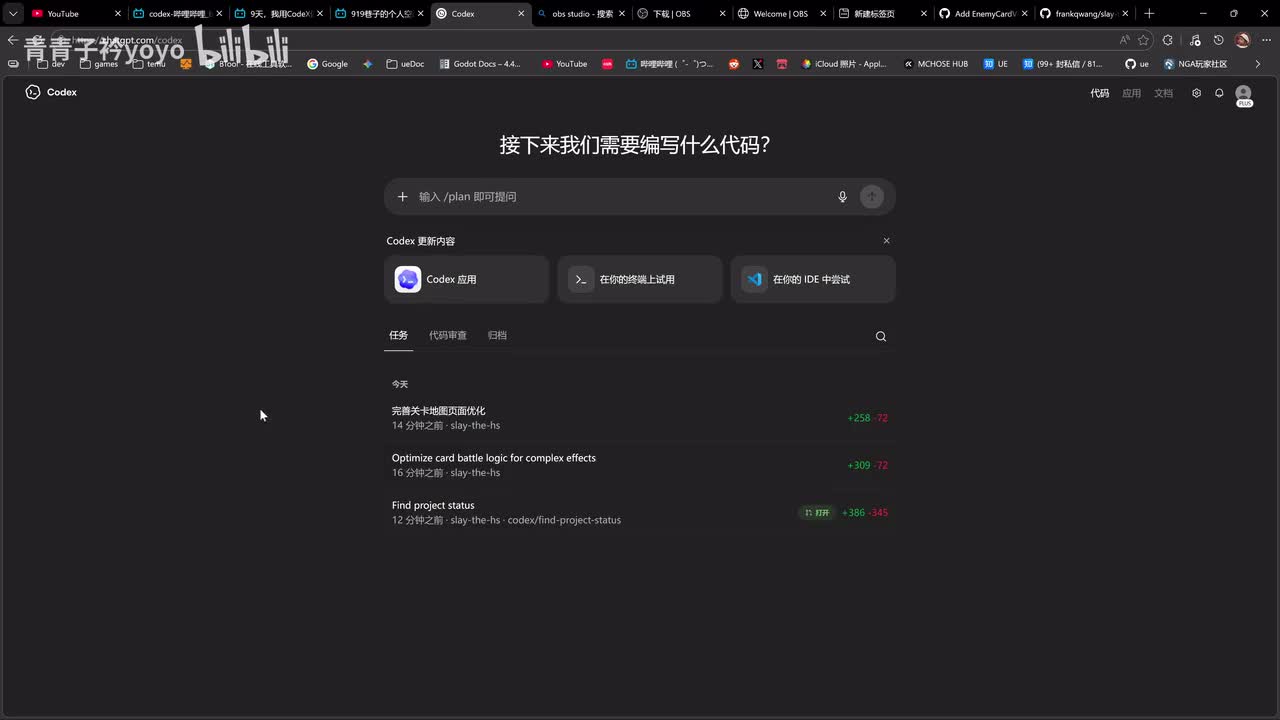The width and height of the screenshot is (1280, 720).
Task: Open the Godot Docs bookmark
Action: [480, 64]
